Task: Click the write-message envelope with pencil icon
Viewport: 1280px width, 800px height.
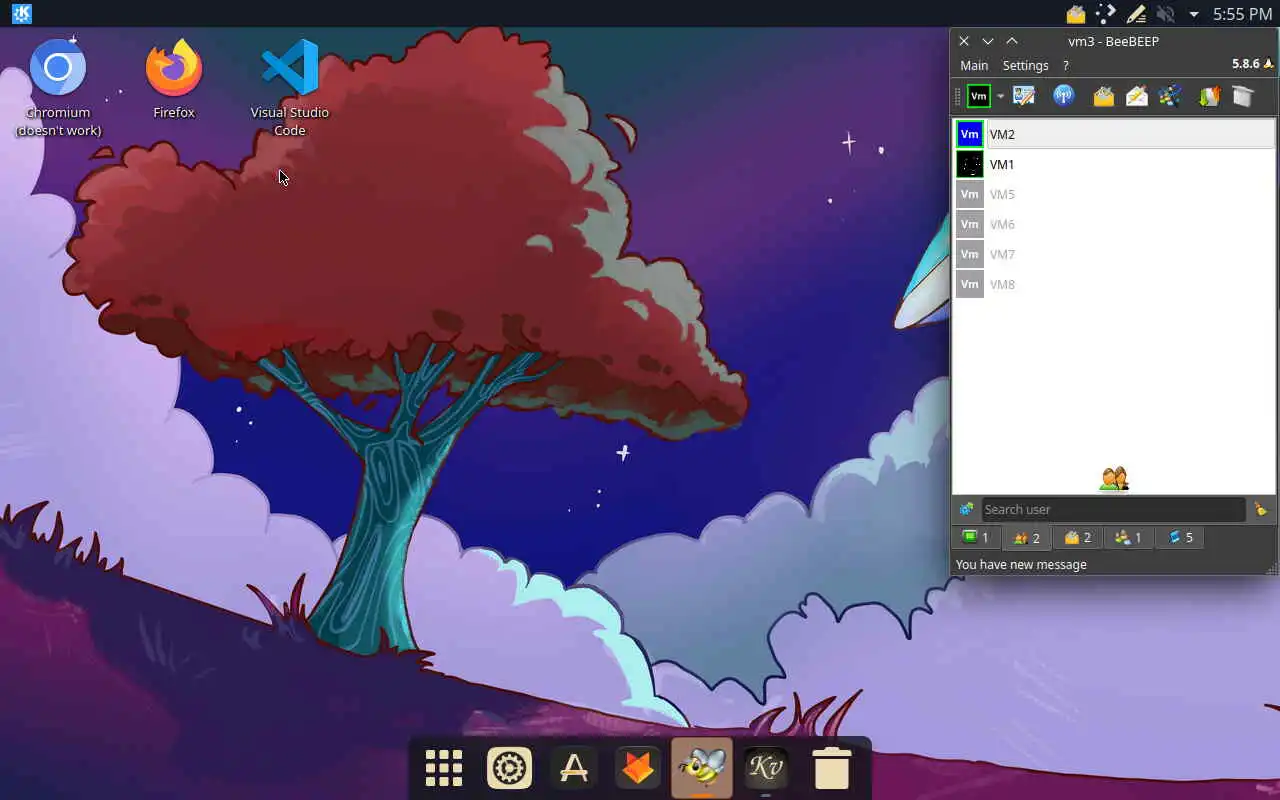Action: (x=1137, y=96)
